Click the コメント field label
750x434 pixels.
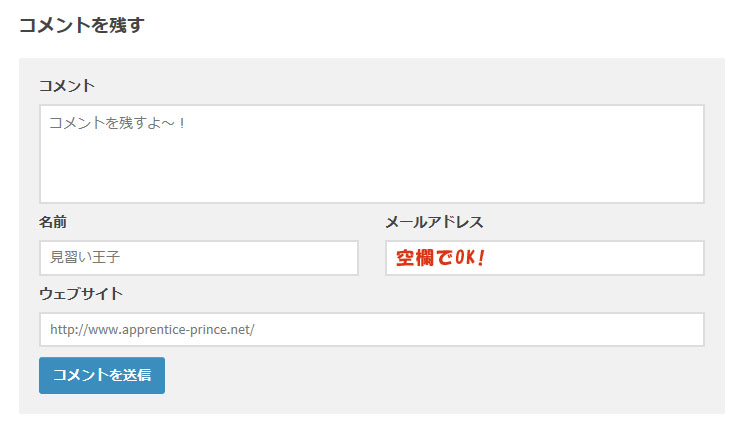67,86
